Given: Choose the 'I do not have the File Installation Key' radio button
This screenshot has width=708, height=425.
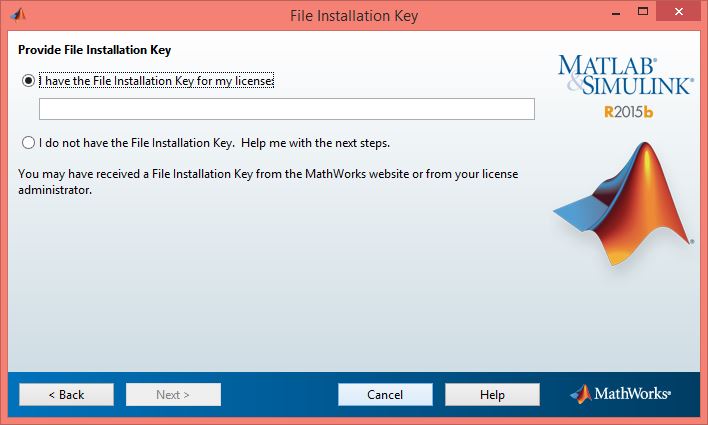Looking at the screenshot, I should [28, 142].
